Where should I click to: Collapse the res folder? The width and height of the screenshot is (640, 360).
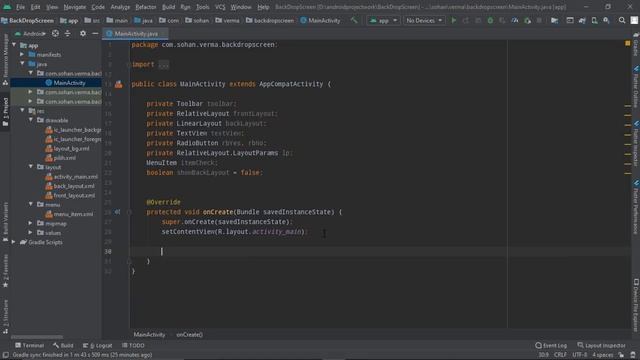click(22, 110)
